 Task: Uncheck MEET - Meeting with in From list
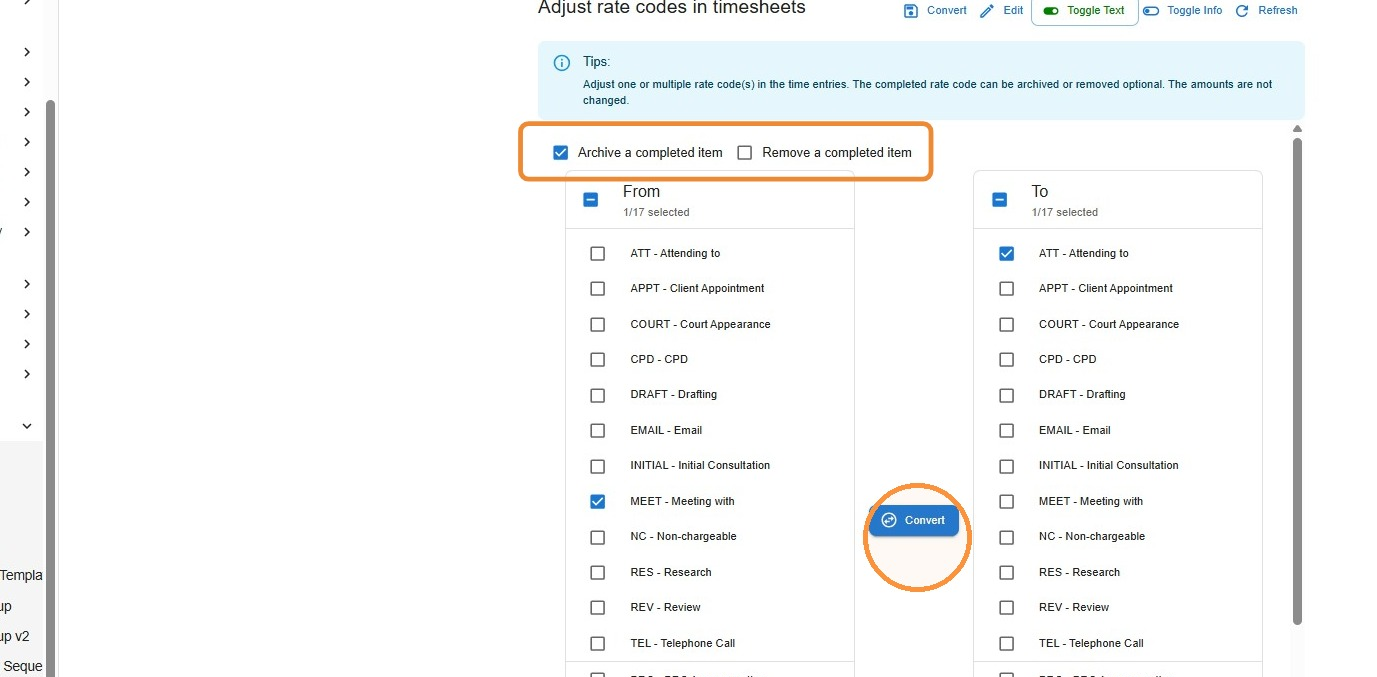(x=598, y=502)
